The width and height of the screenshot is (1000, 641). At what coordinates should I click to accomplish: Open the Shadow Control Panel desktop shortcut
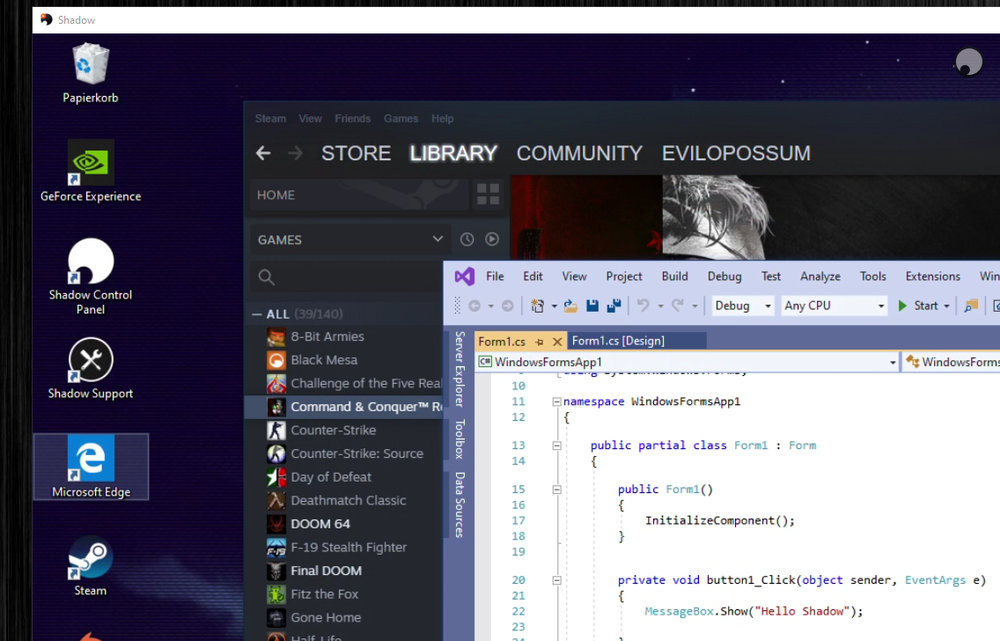91,277
